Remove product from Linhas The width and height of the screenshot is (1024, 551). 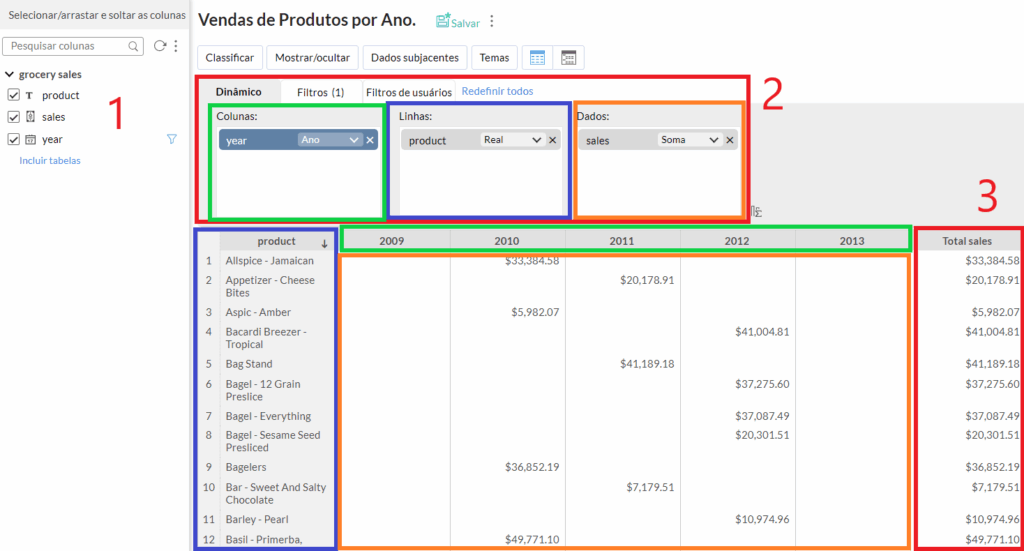(x=552, y=140)
